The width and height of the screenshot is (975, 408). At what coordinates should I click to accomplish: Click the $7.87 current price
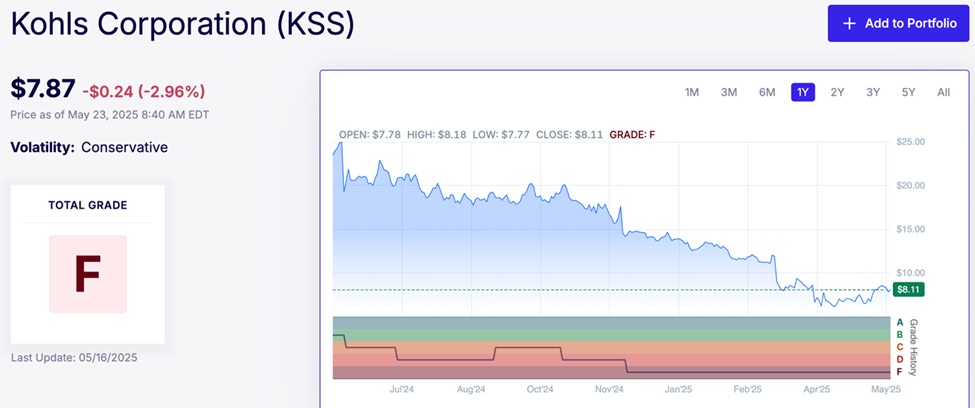click(x=43, y=89)
